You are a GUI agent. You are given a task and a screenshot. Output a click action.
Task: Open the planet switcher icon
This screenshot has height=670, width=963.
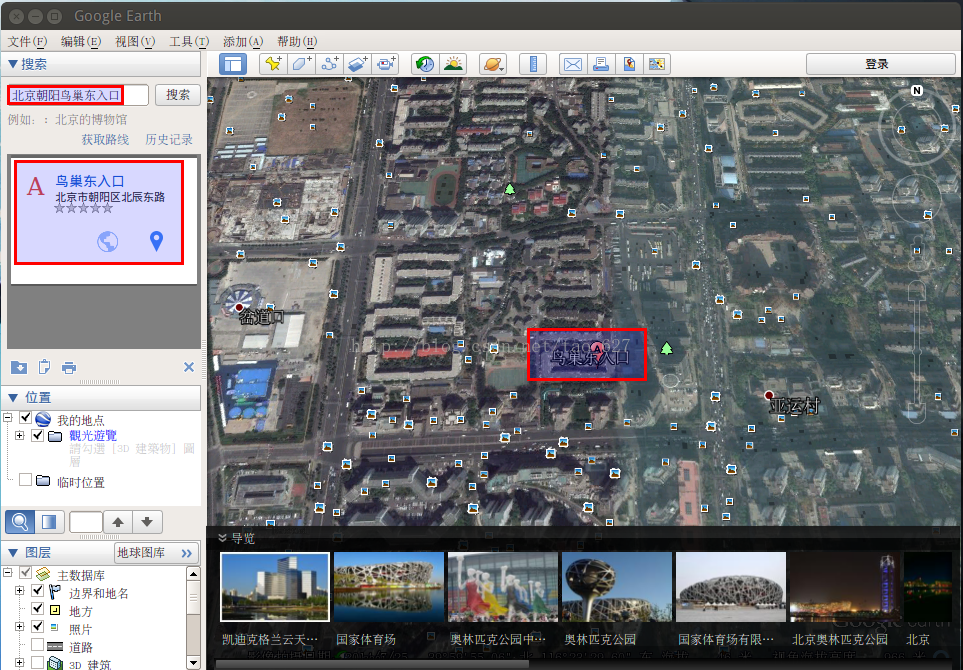click(x=493, y=64)
